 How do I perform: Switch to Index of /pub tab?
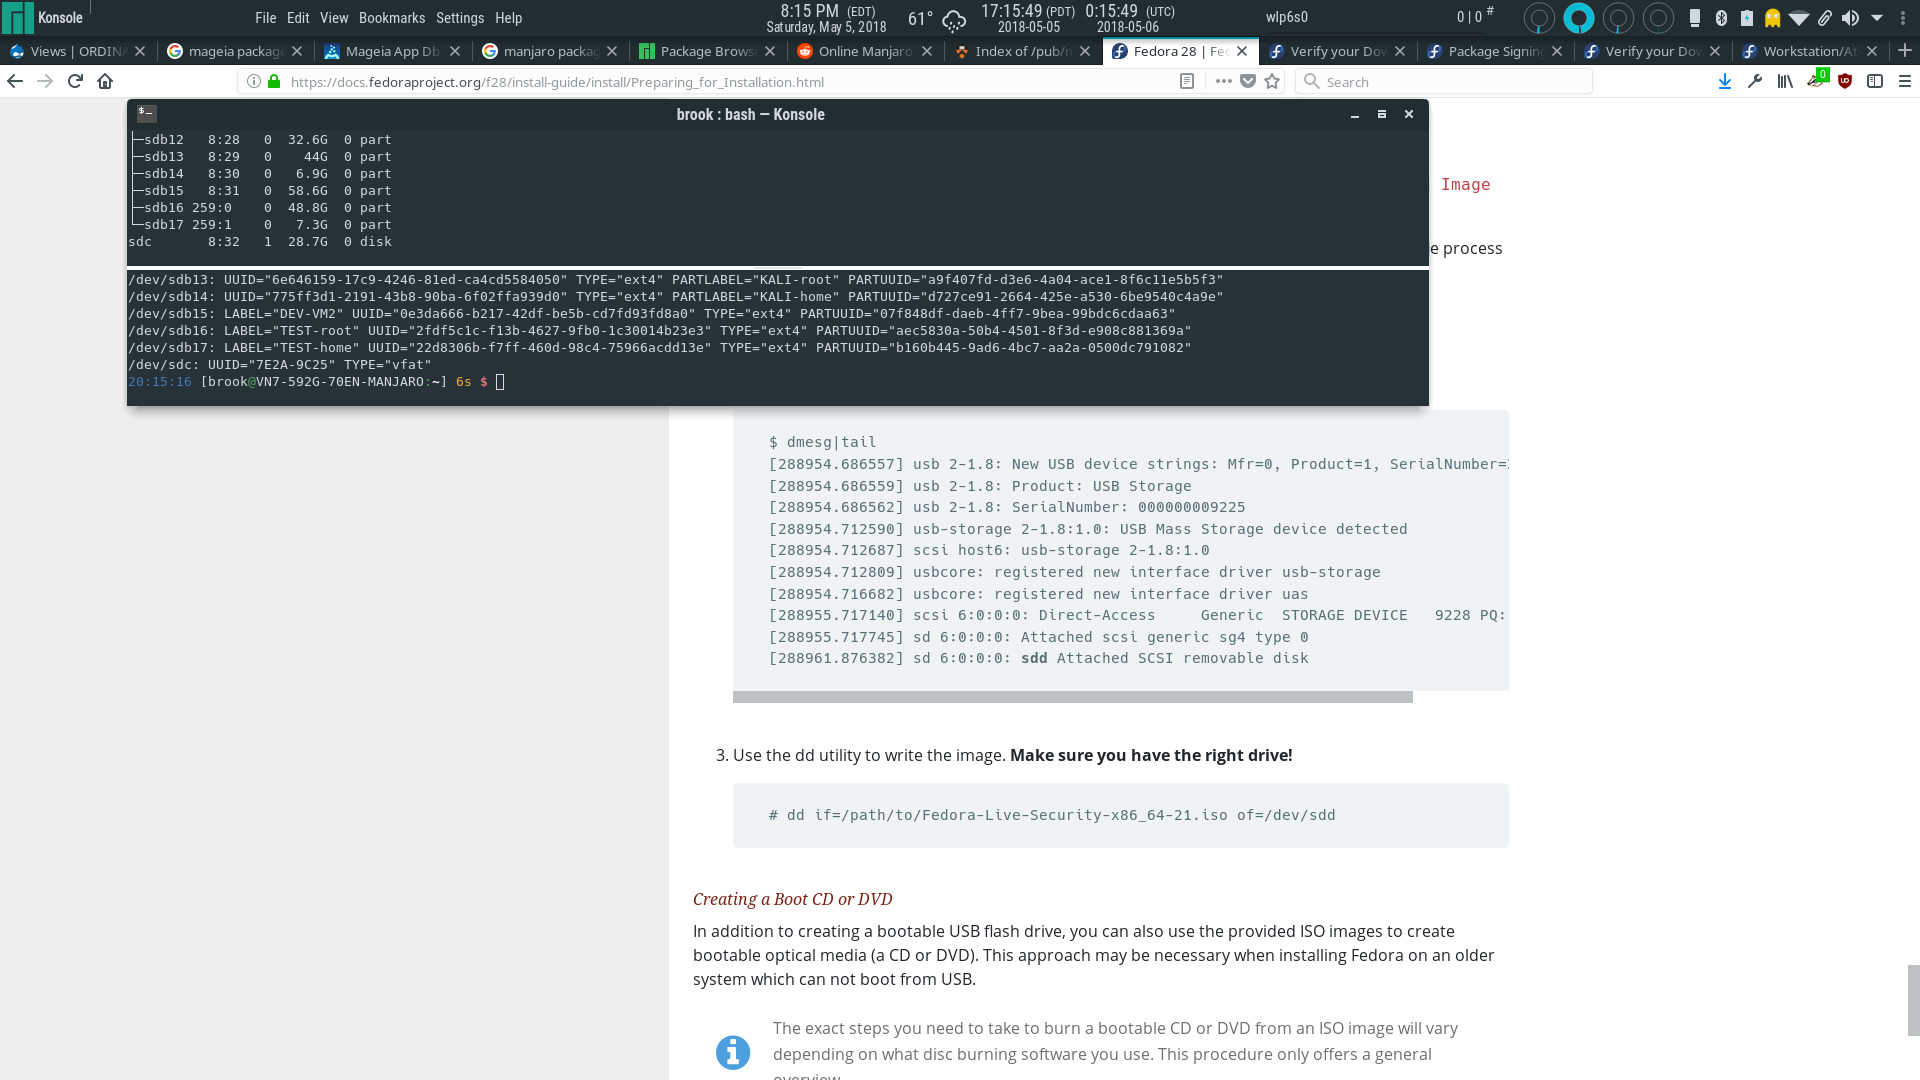pos(1022,50)
